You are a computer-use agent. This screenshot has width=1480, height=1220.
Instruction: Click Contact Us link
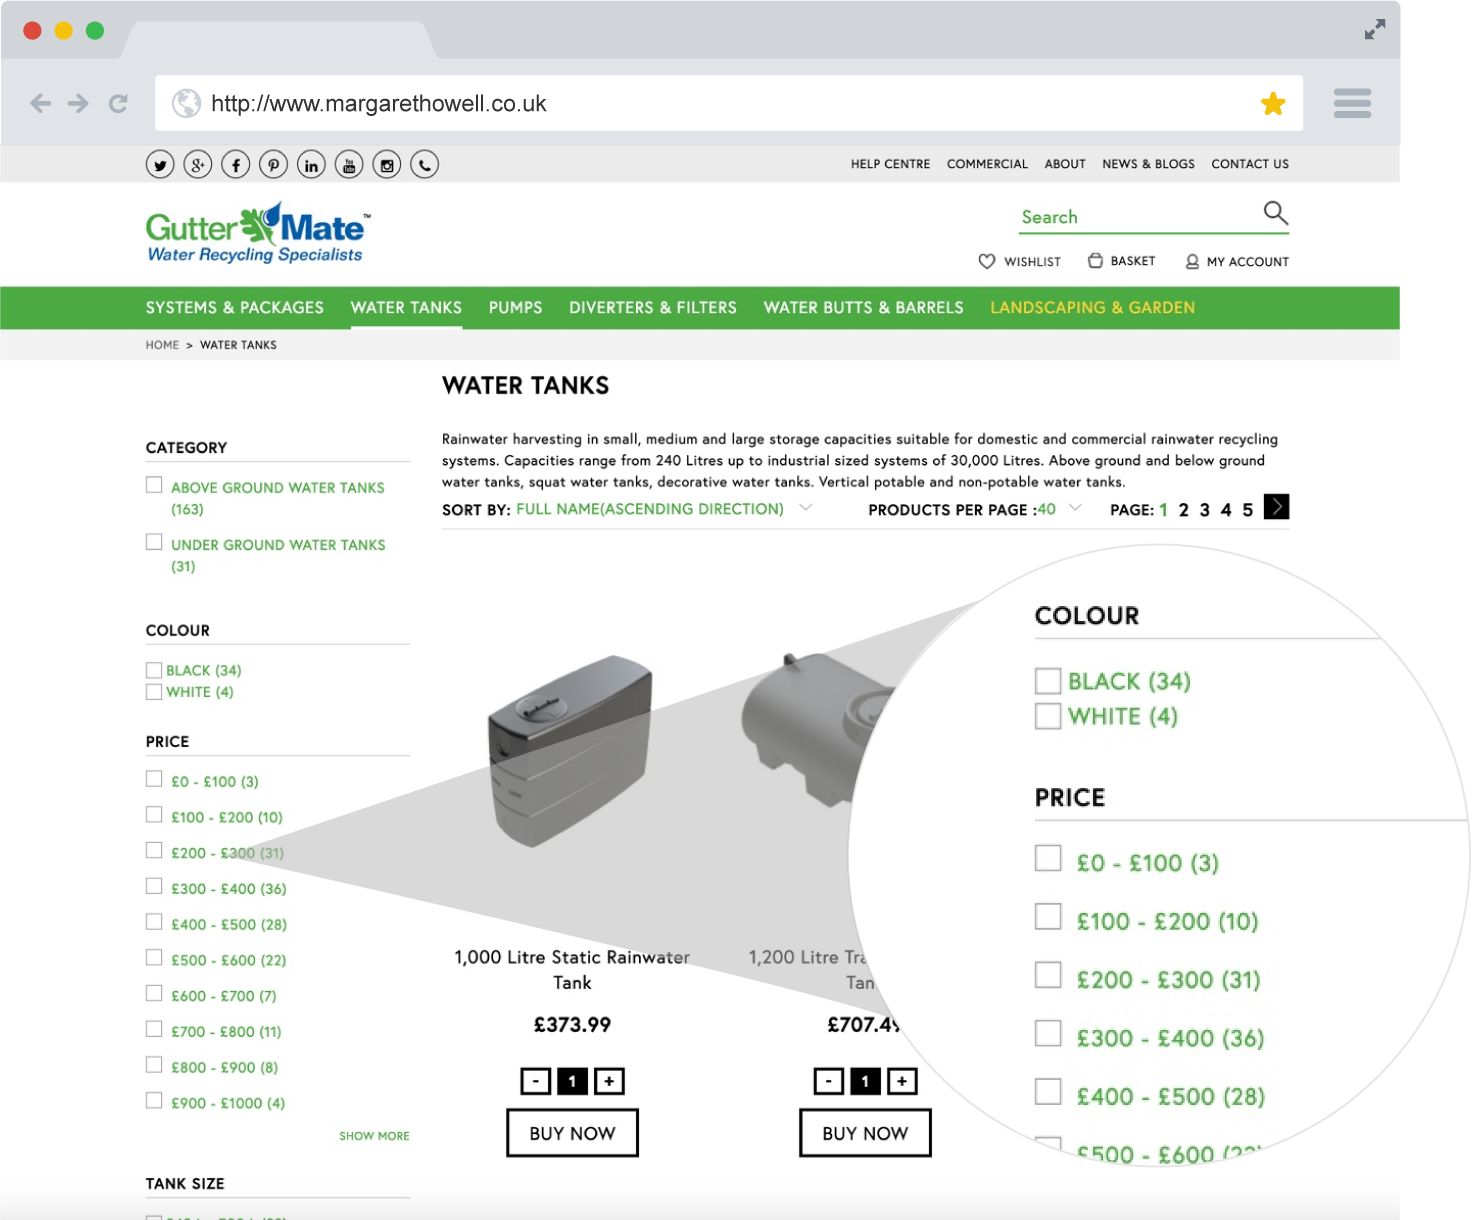pyautogui.click(x=1250, y=164)
